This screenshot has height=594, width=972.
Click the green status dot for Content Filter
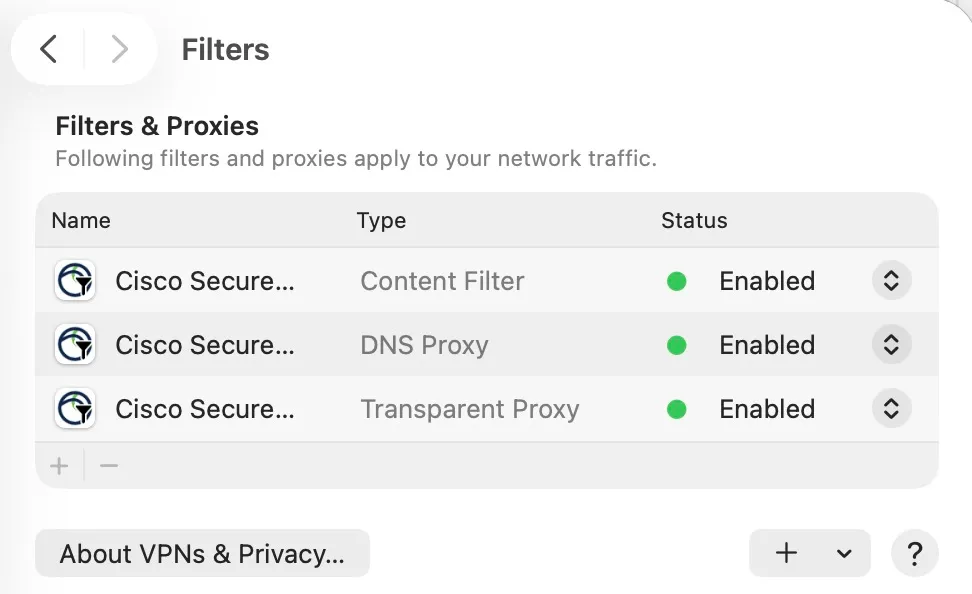[x=677, y=281]
